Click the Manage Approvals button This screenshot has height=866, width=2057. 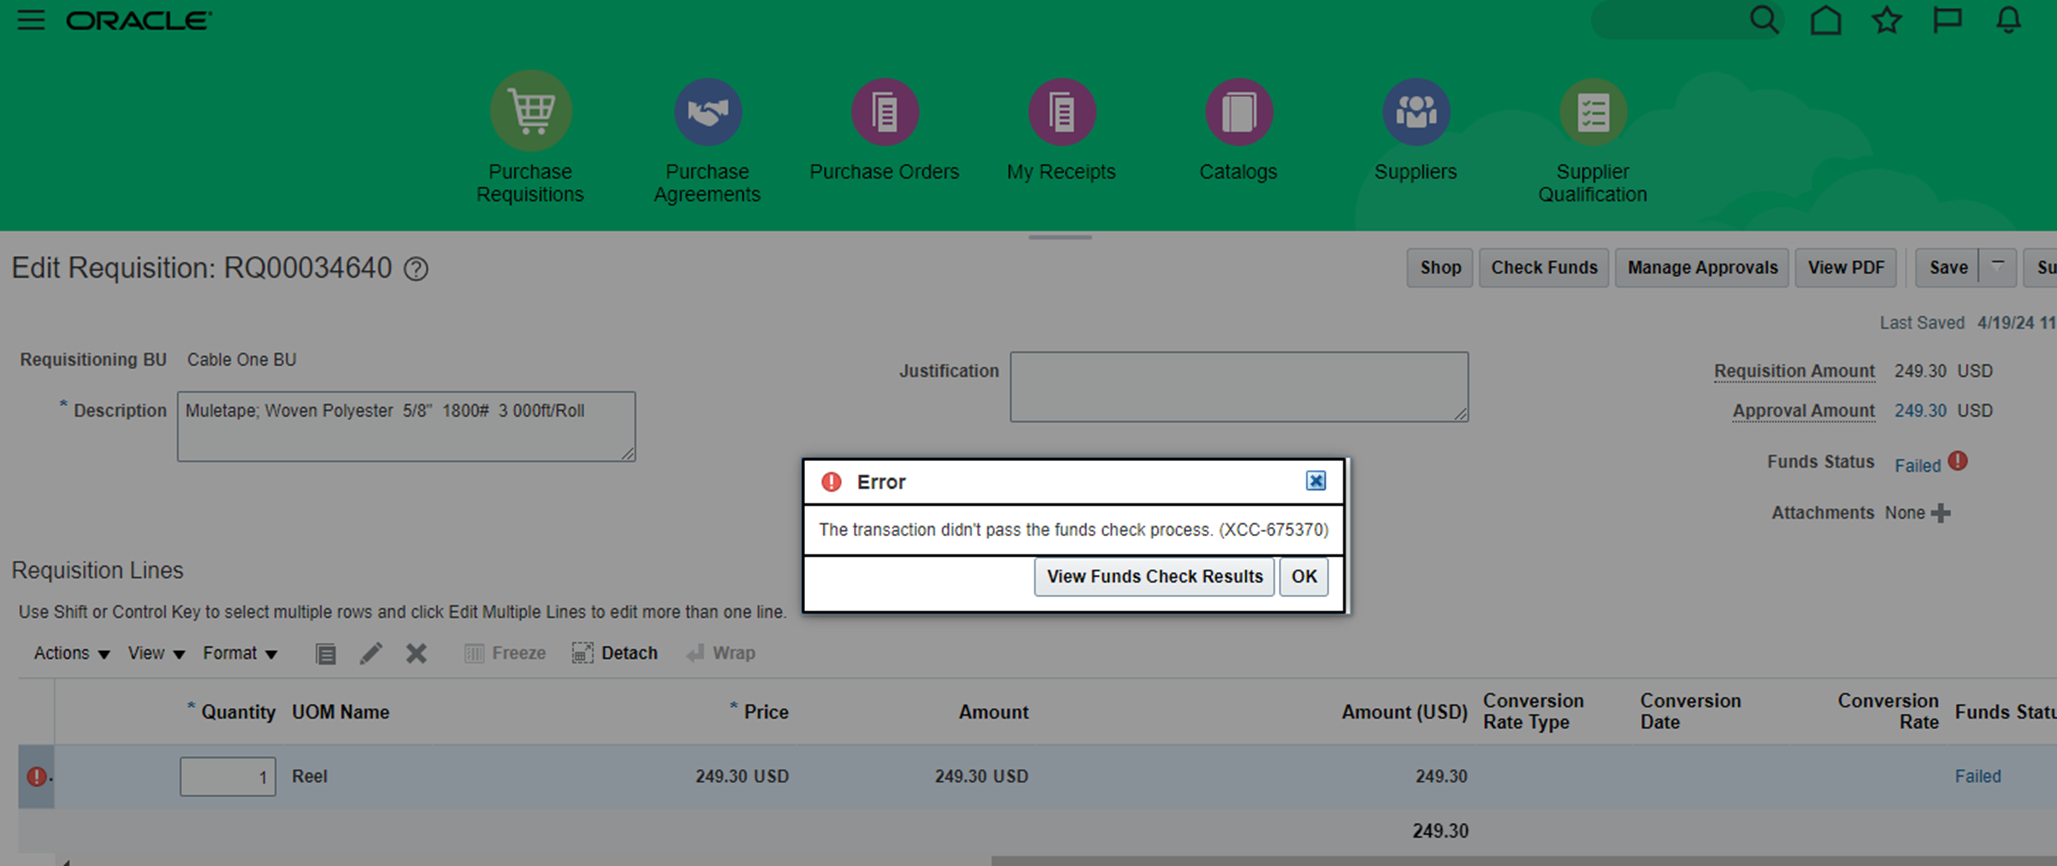(1702, 268)
